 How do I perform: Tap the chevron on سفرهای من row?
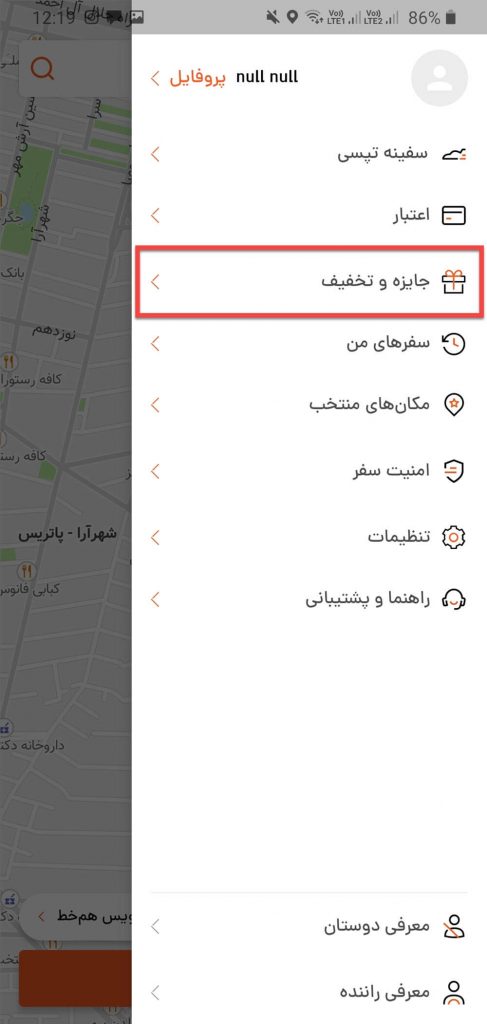[x=155, y=344]
